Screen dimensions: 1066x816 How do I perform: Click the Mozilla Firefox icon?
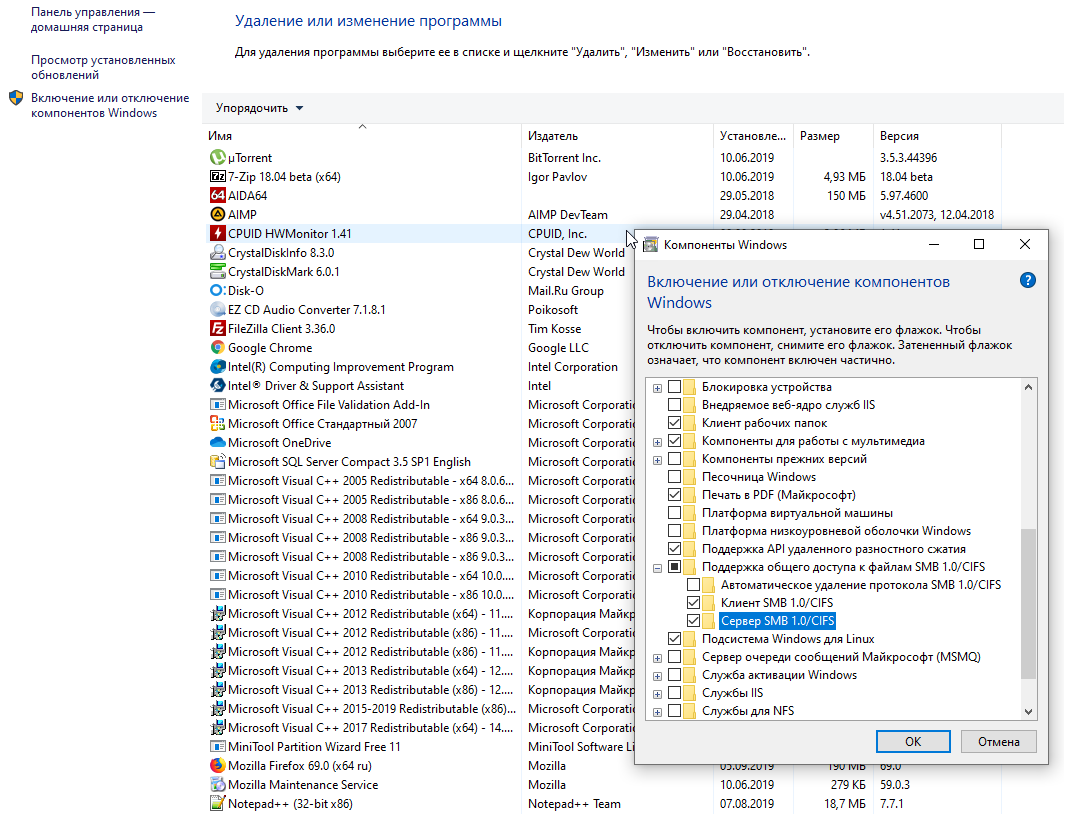pyautogui.click(x=218, y=766)
